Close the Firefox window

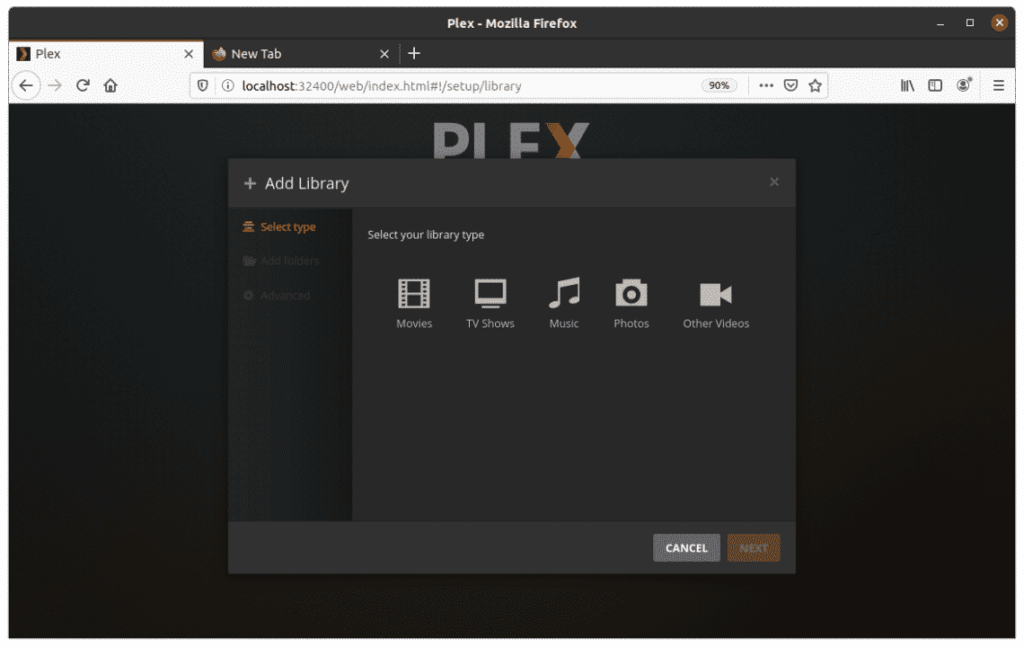coord(999,23)
